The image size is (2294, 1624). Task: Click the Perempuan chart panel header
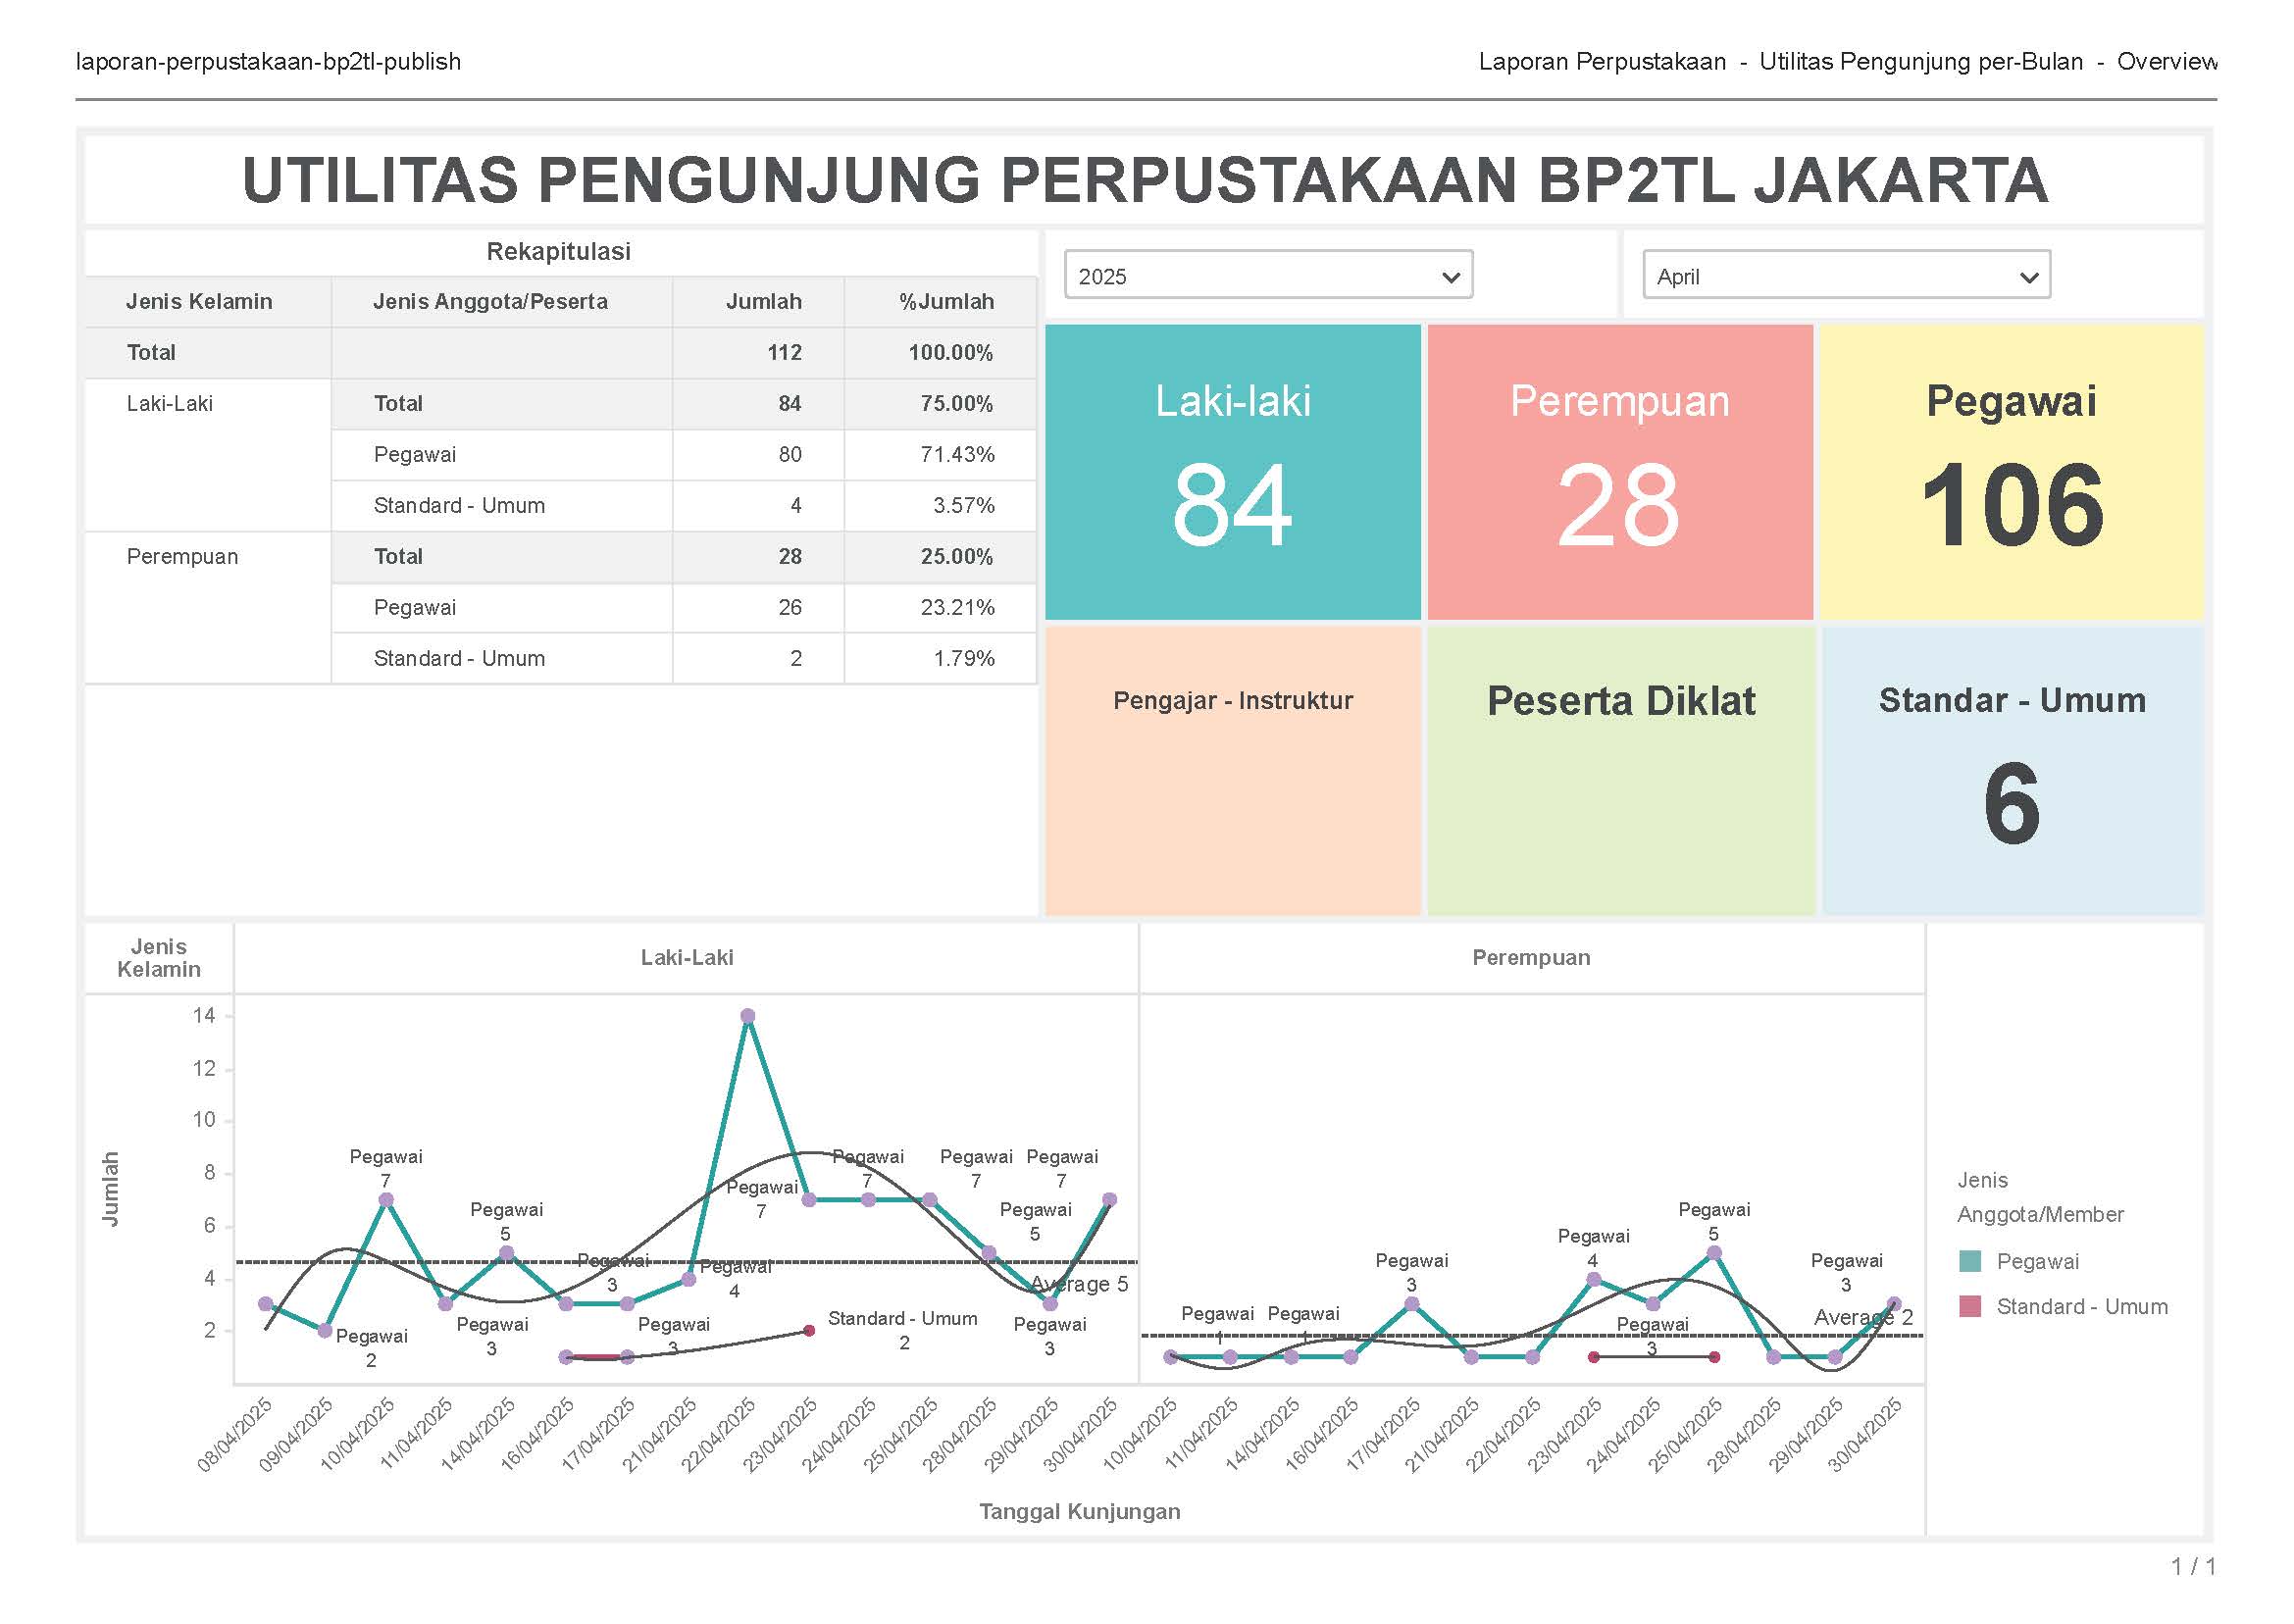1530,958
